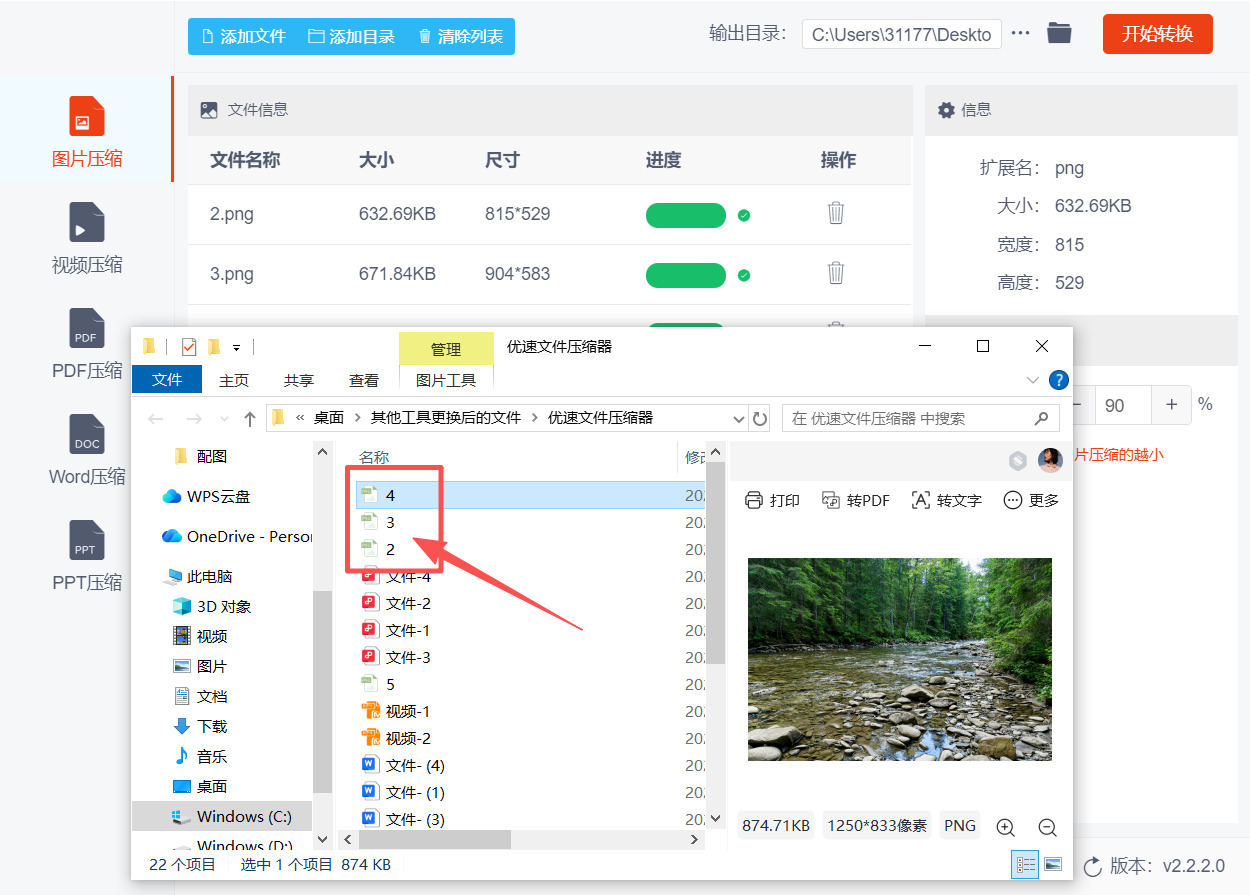Refresh the Explorer address bar
Image resolution: width=1250 pixels, height=895 pixels.
(x=760, y=418)
